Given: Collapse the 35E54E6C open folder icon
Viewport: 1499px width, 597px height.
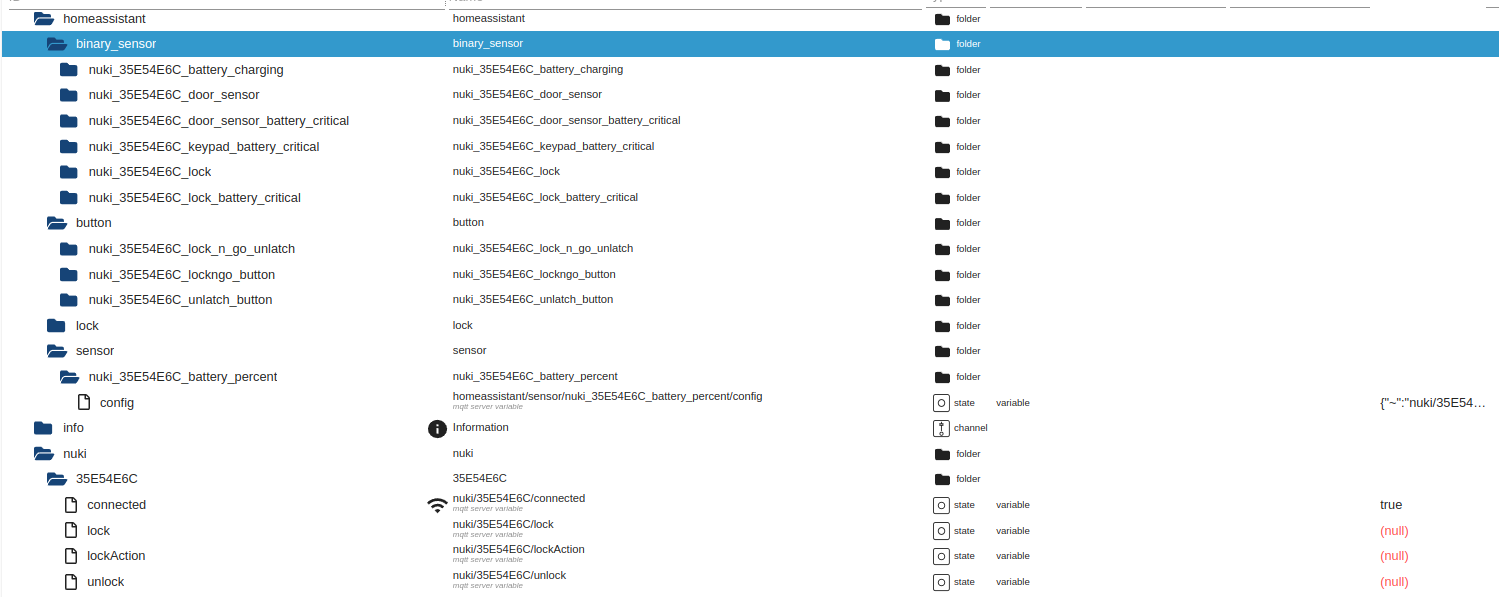Looking at the screenshot, I should (56, 479).
